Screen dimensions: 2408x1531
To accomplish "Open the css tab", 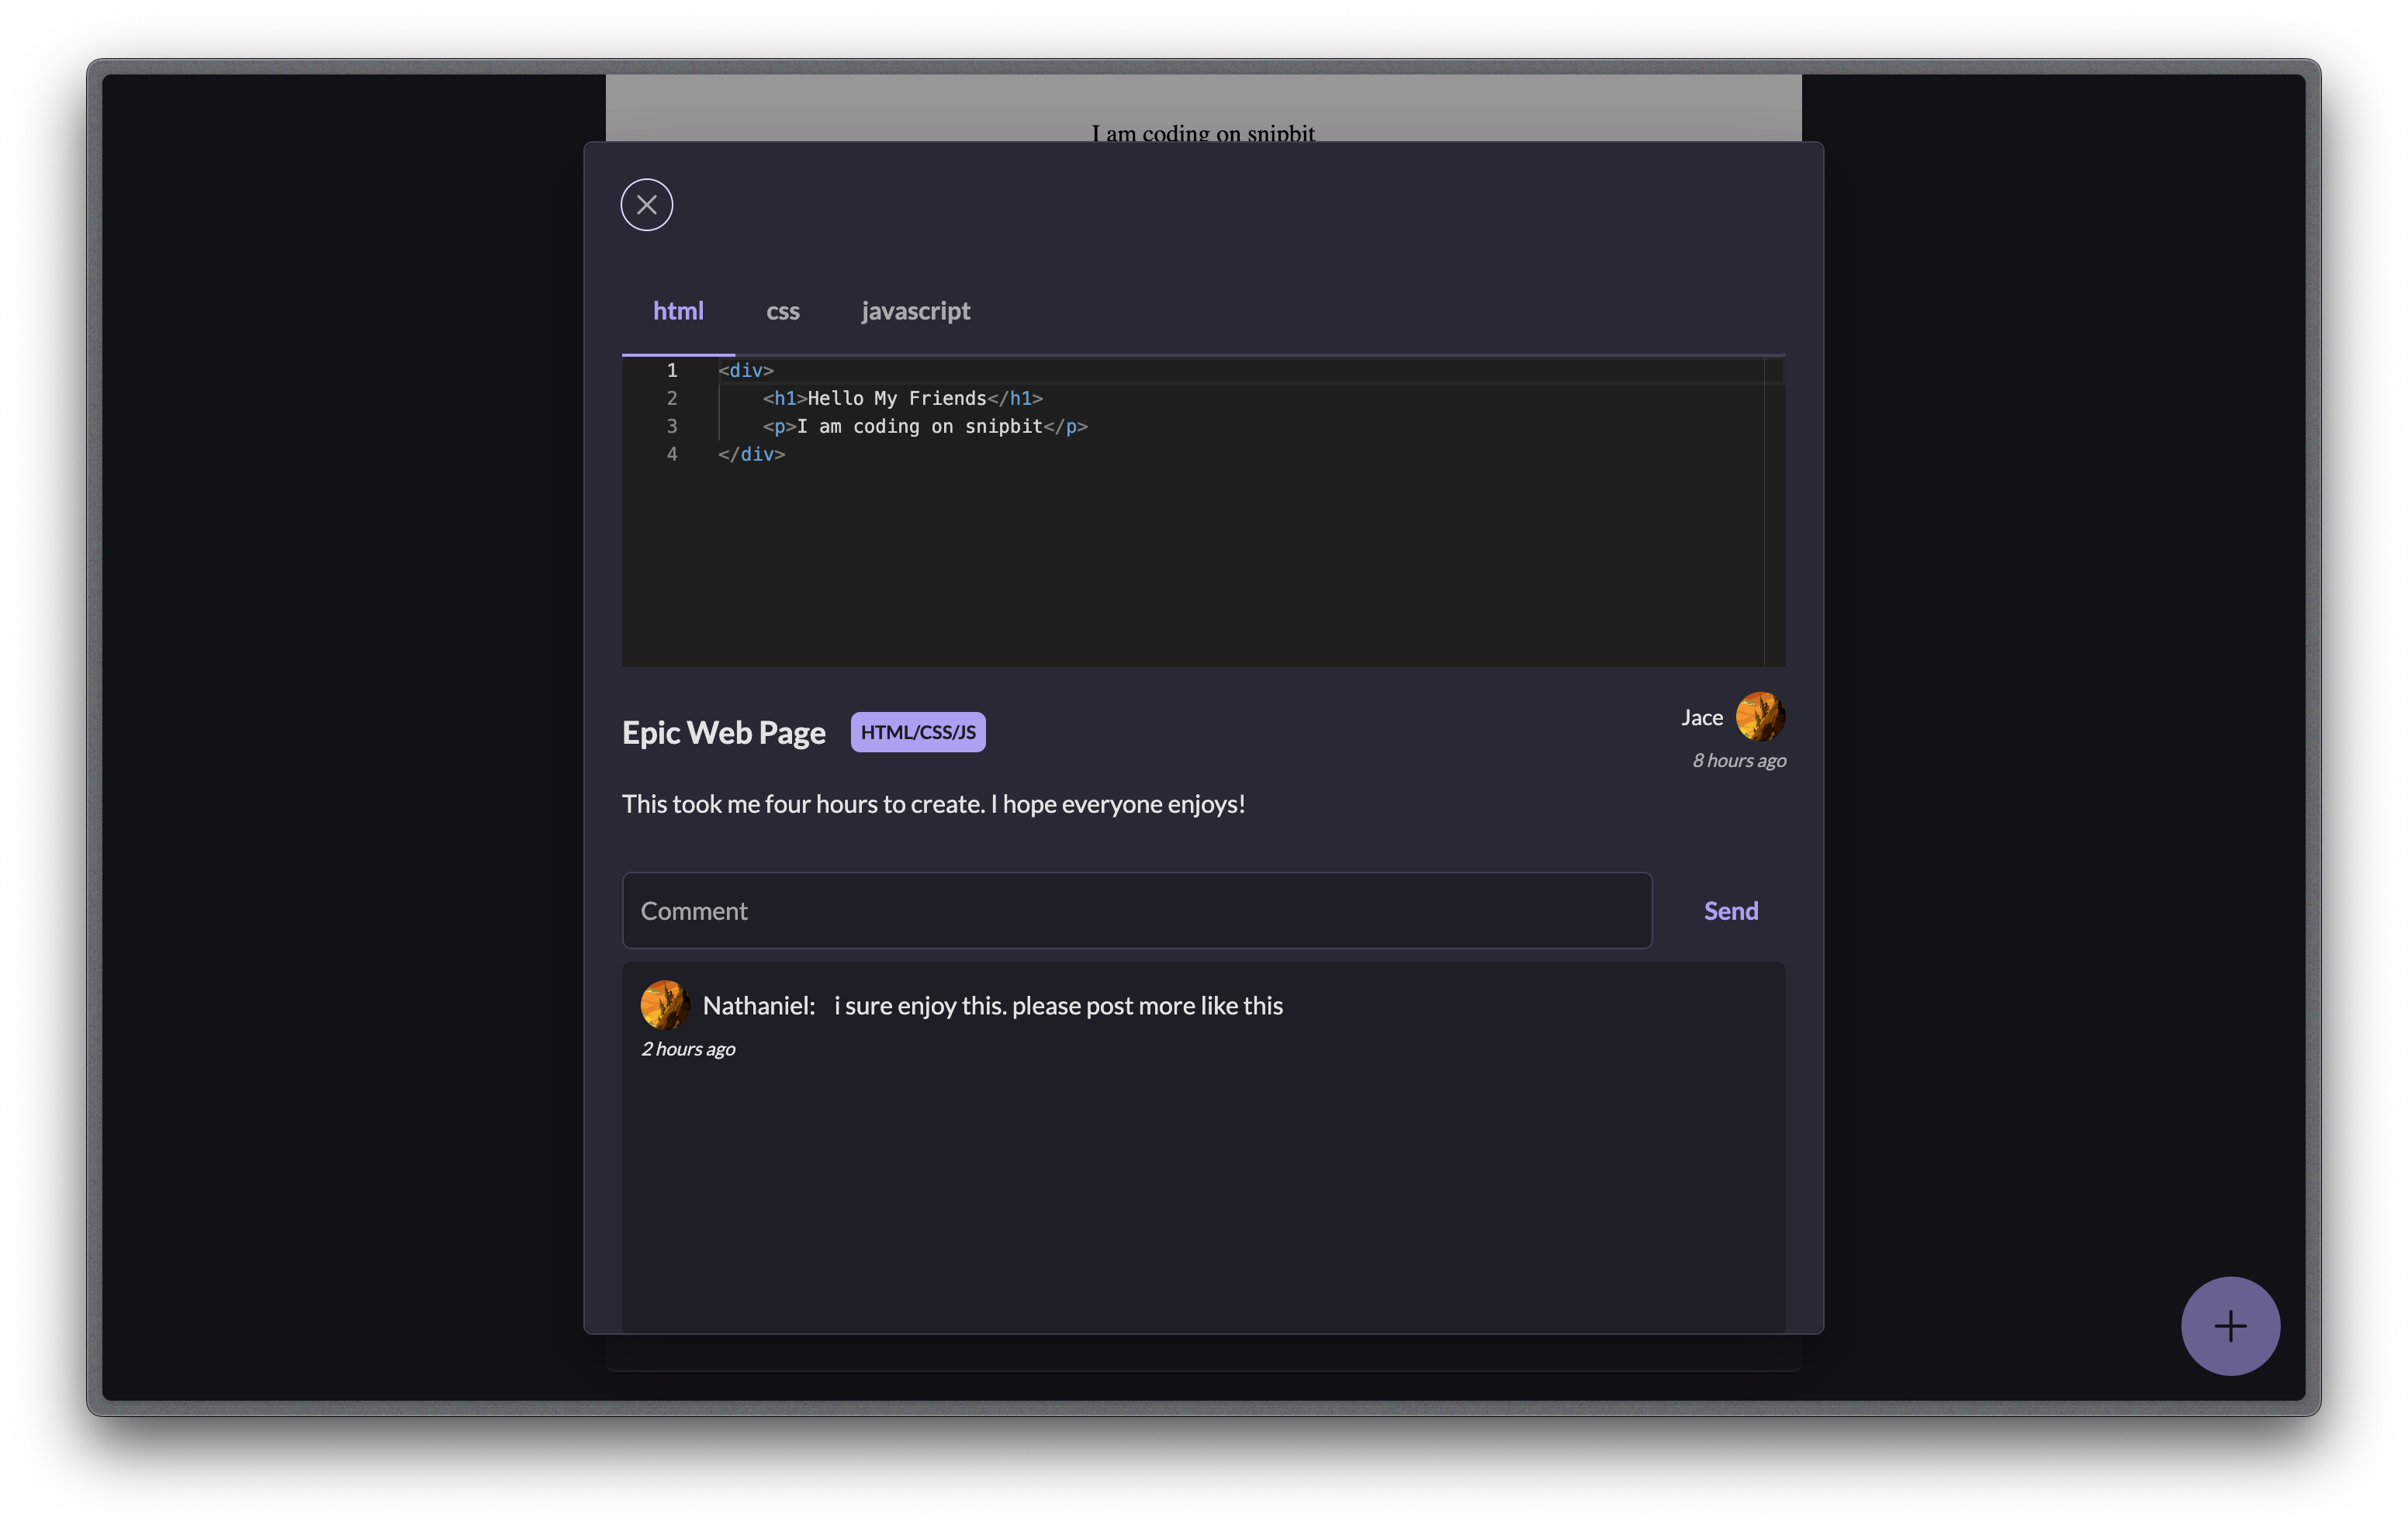I will tap(782, 311).
